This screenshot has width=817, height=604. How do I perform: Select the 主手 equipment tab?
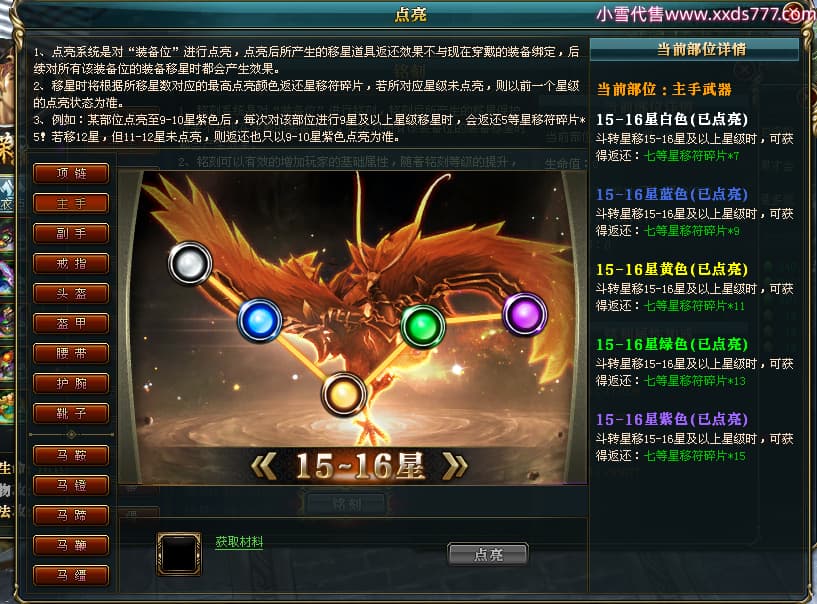point(71,203)
